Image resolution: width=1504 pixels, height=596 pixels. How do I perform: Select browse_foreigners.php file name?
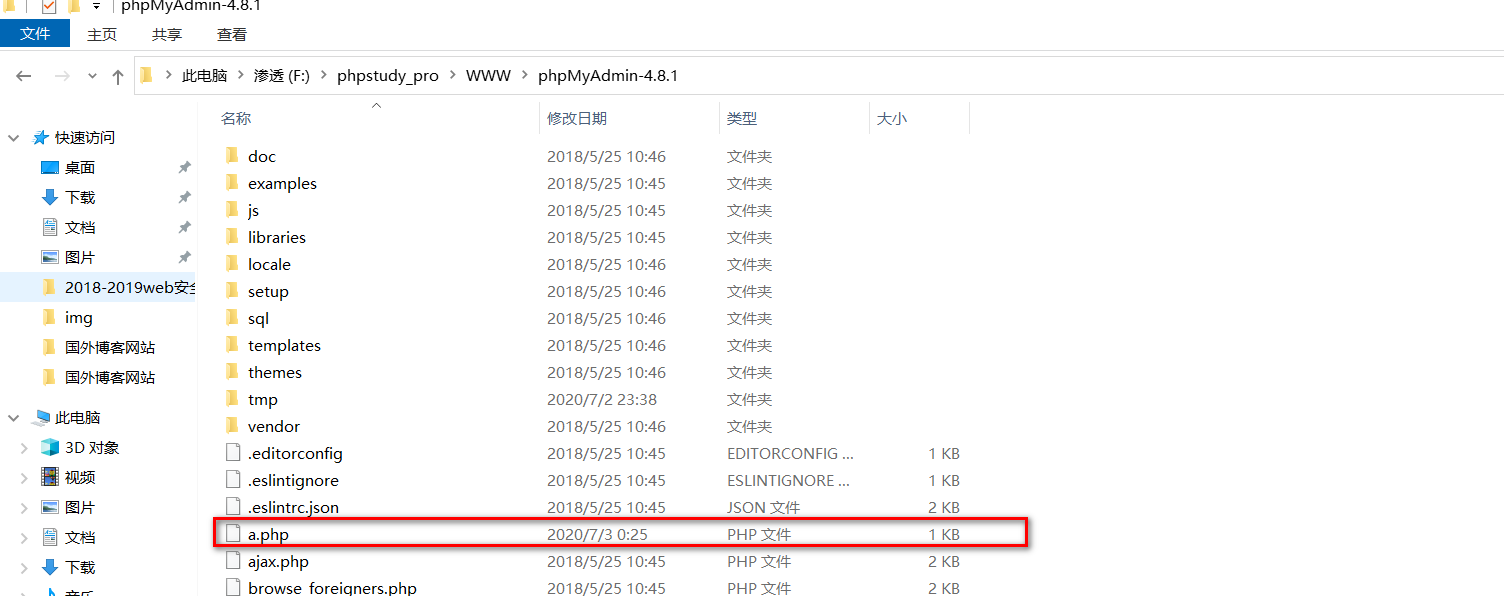pyautogui.click(x=332, y=588)
